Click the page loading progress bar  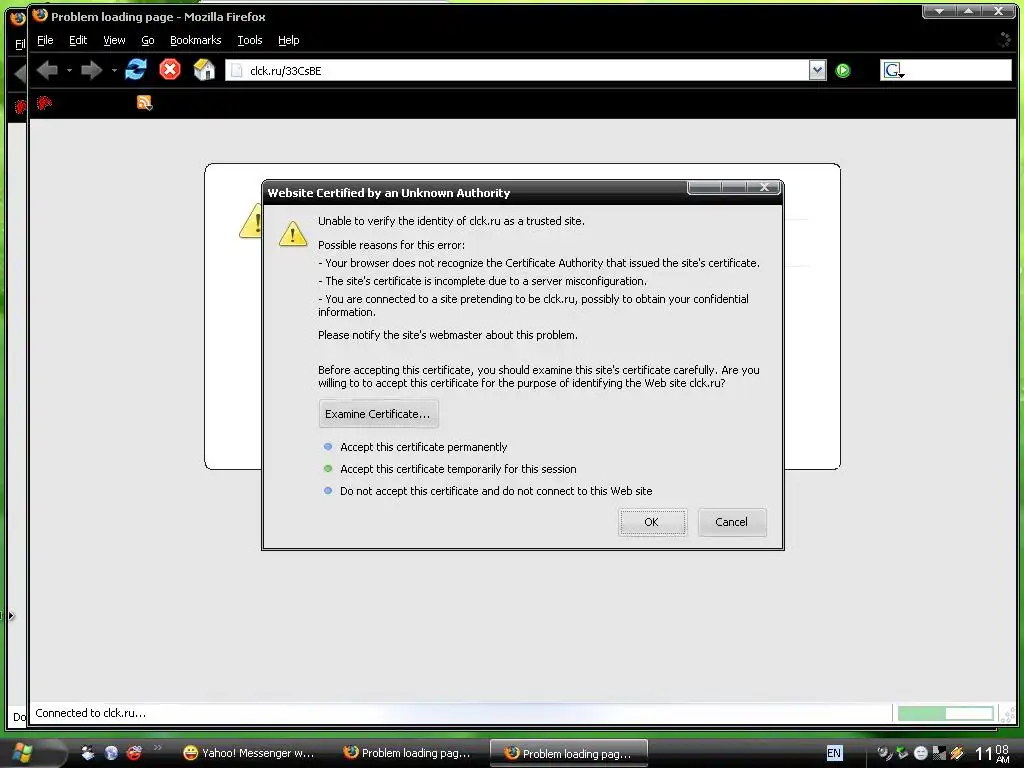[x=946, y=713]
